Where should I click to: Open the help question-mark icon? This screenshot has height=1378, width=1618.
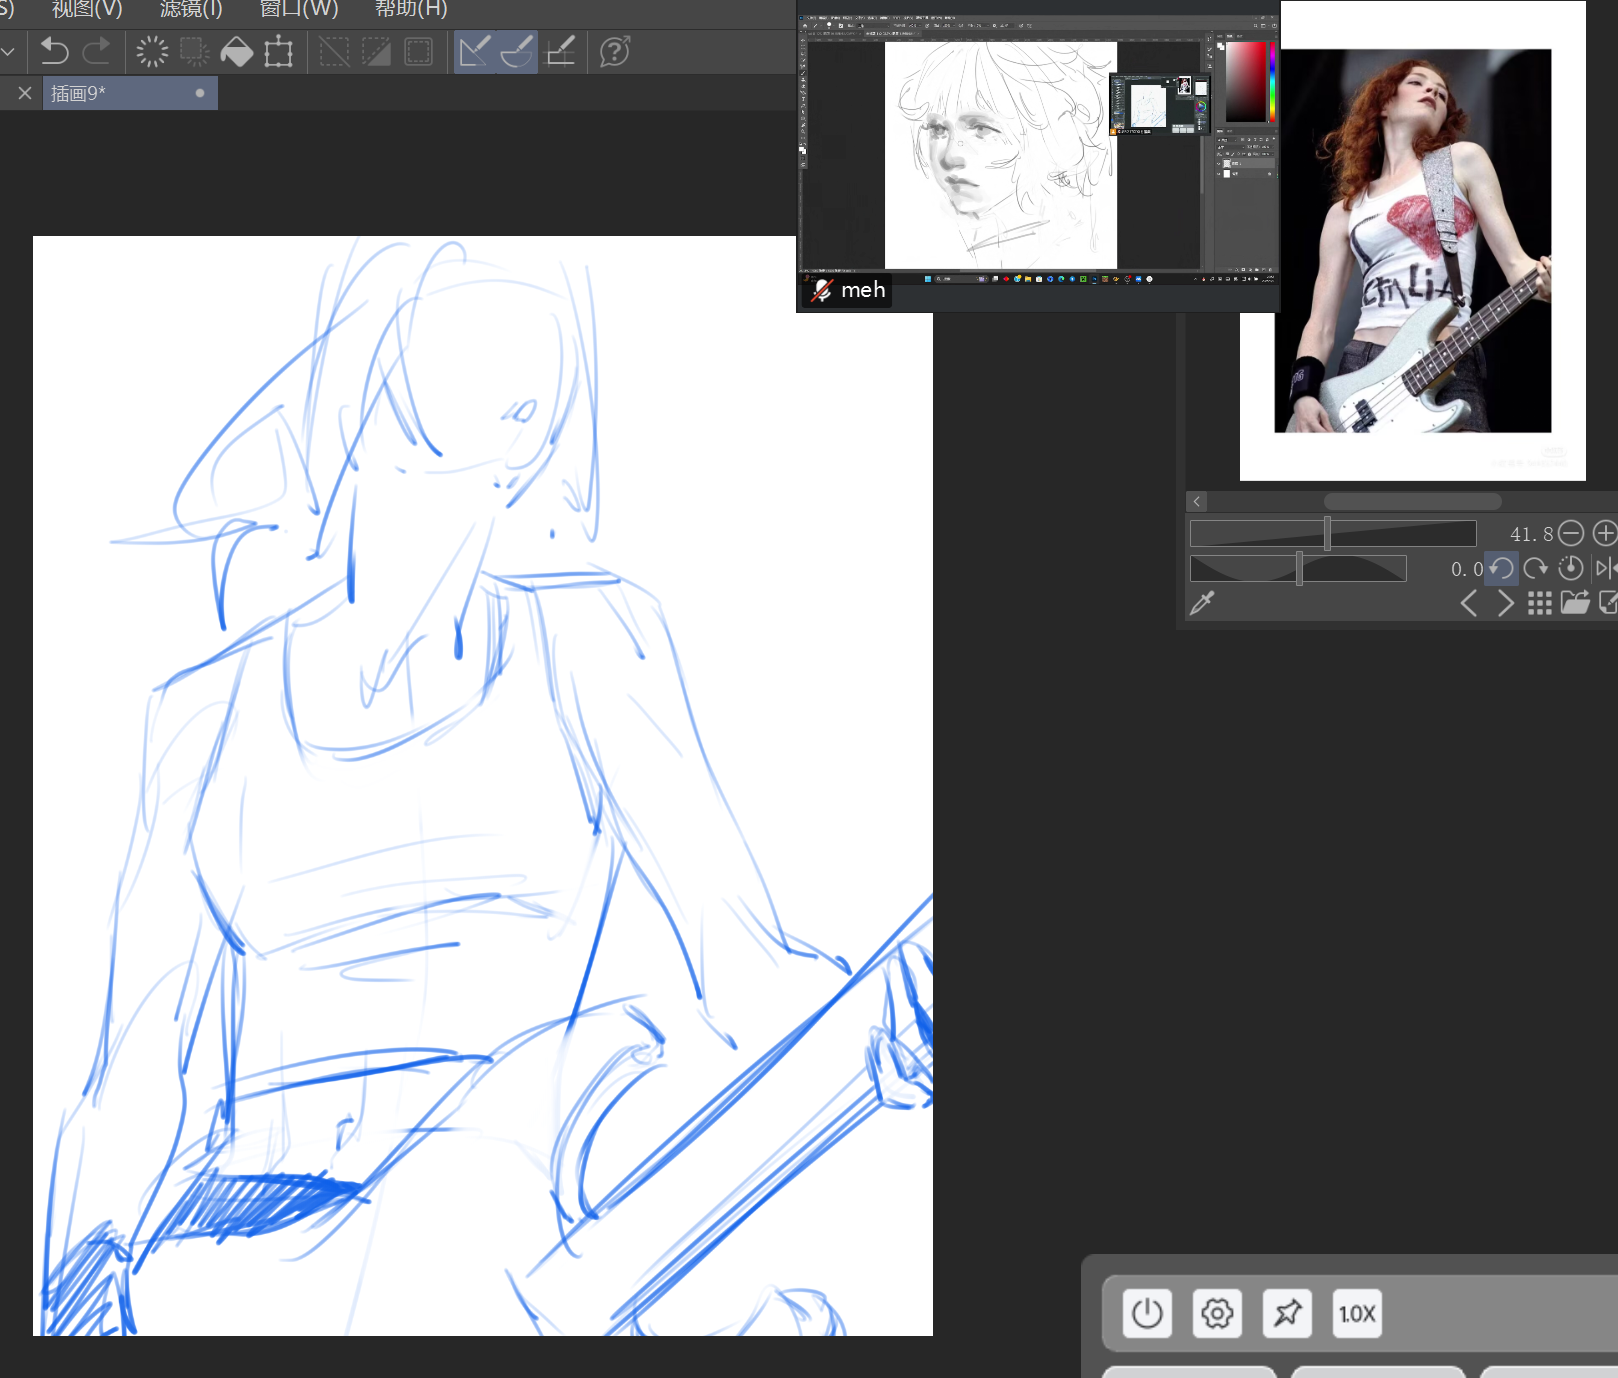coord(614,51)
